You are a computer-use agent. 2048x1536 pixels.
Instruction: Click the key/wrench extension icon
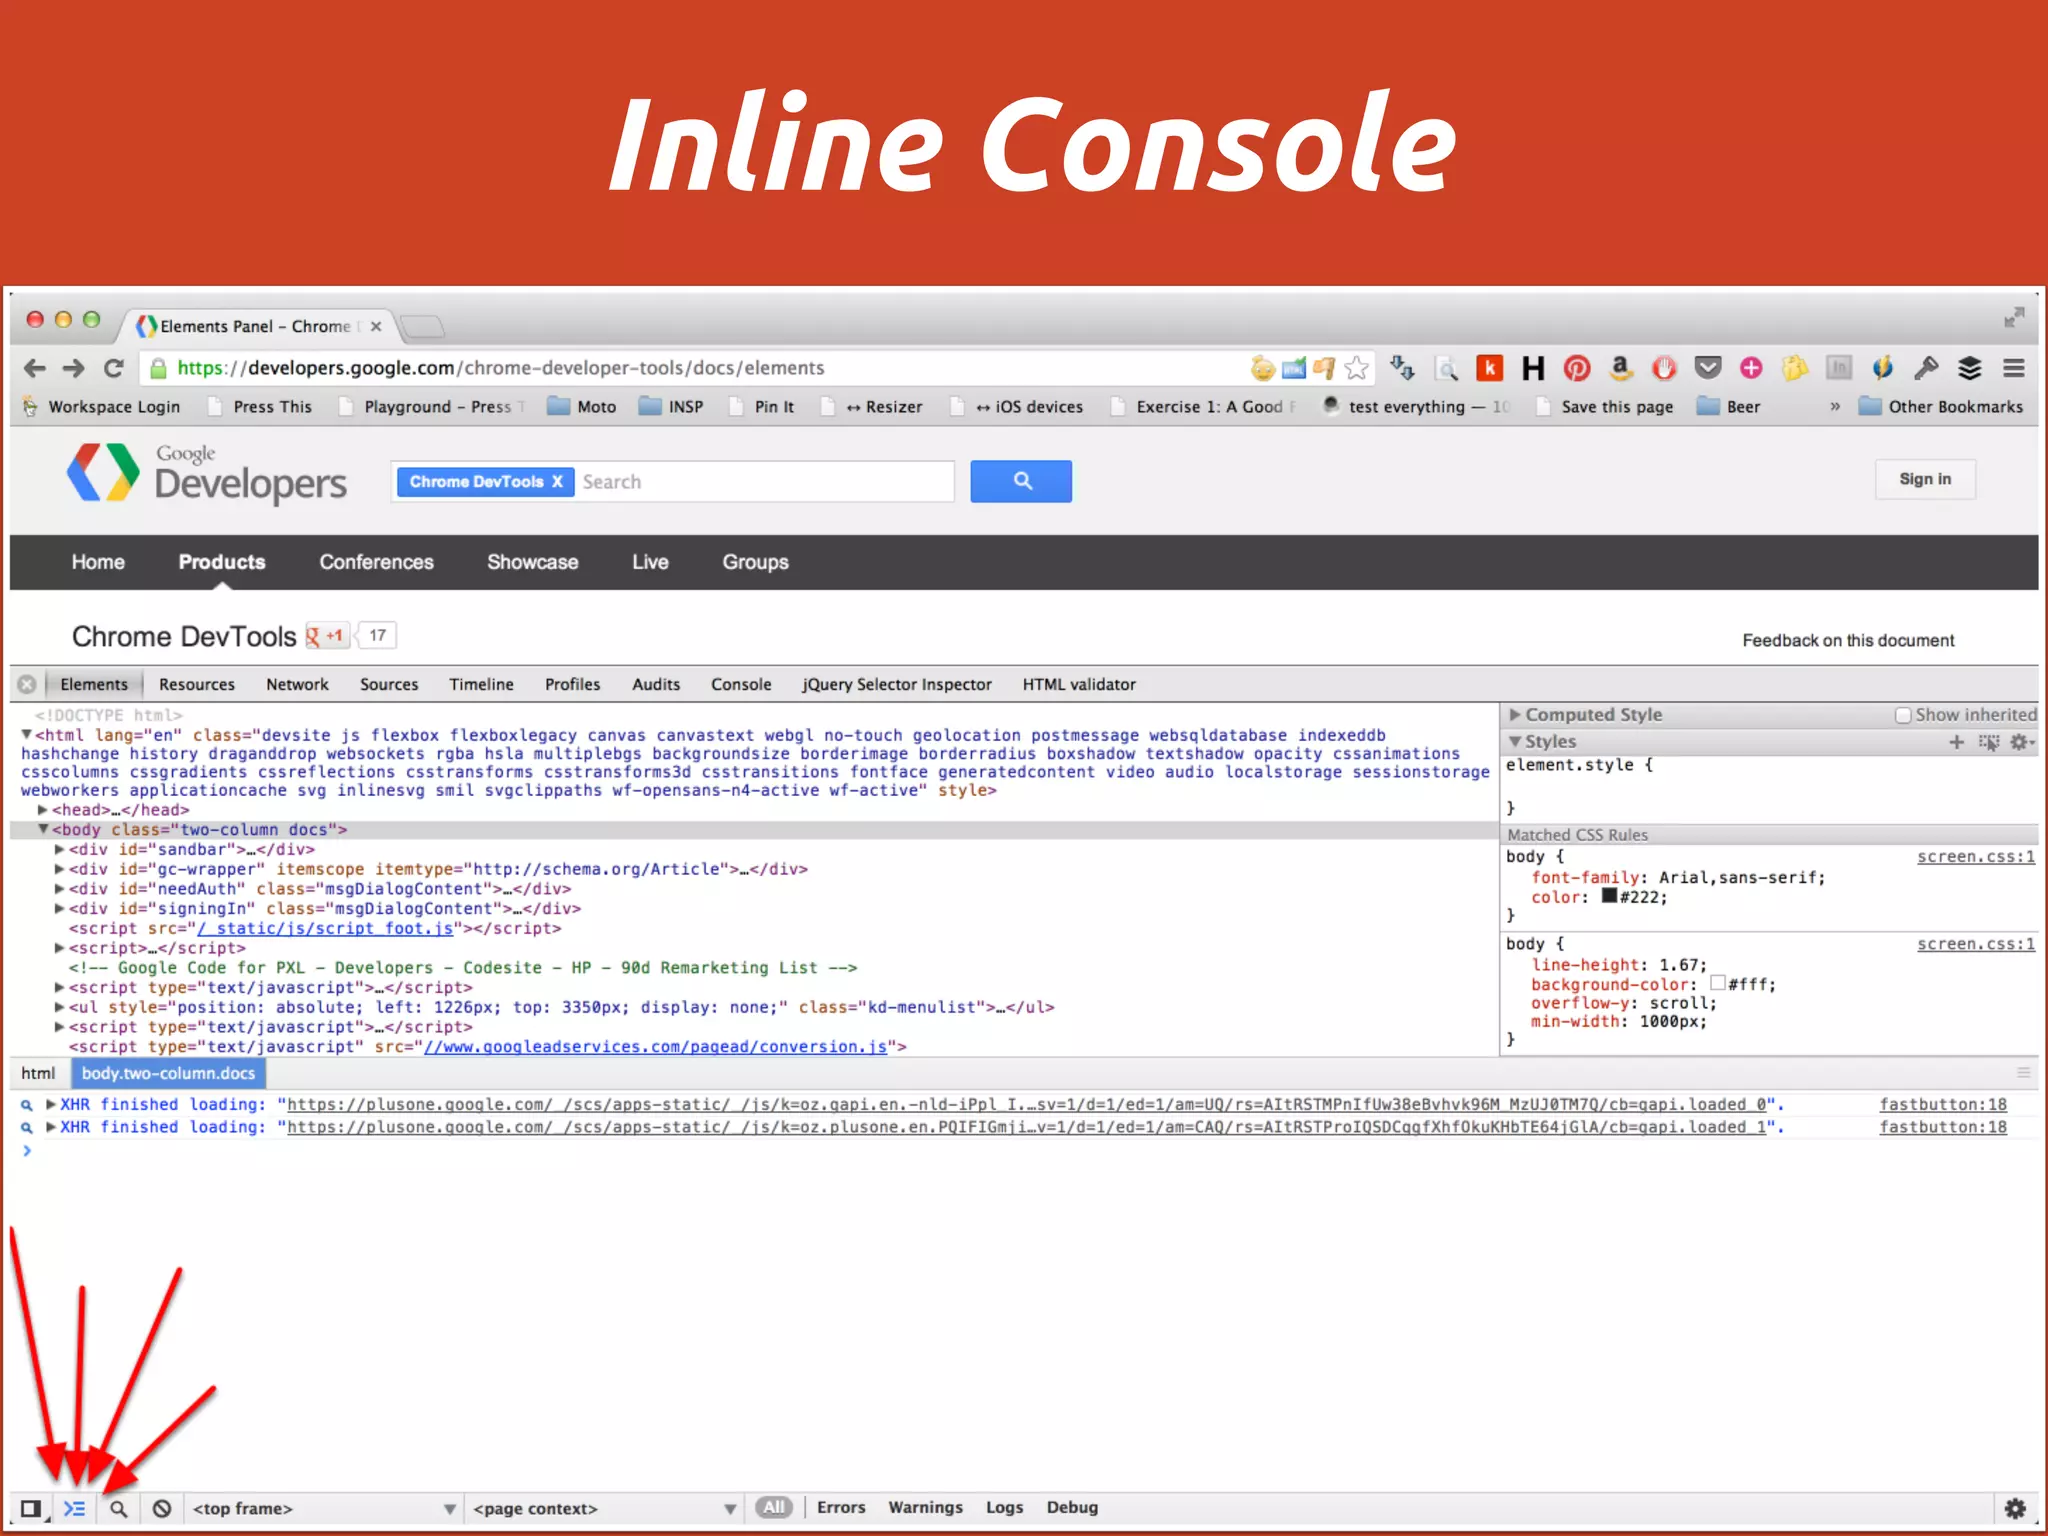[x=1926, y=368]
